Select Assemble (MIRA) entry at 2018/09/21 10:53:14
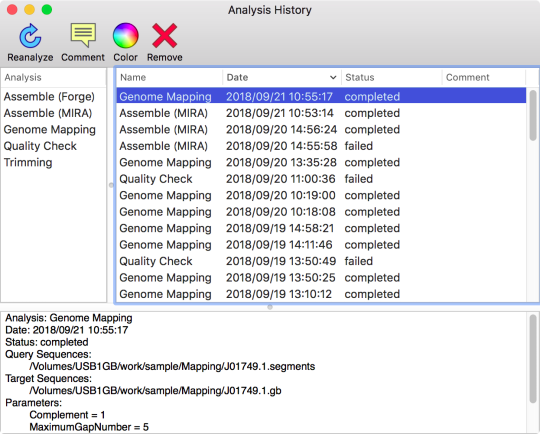 coord(321,113)
